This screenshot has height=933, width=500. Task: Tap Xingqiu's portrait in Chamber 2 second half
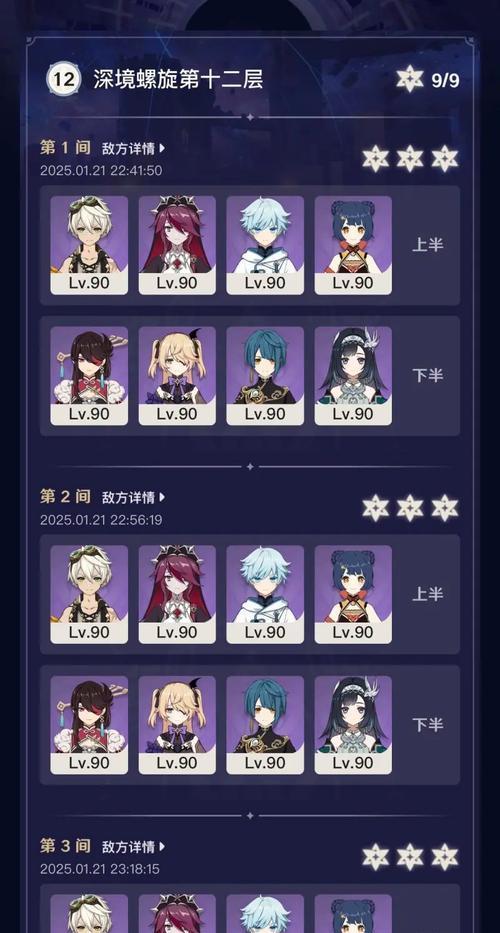coord(265,725)
